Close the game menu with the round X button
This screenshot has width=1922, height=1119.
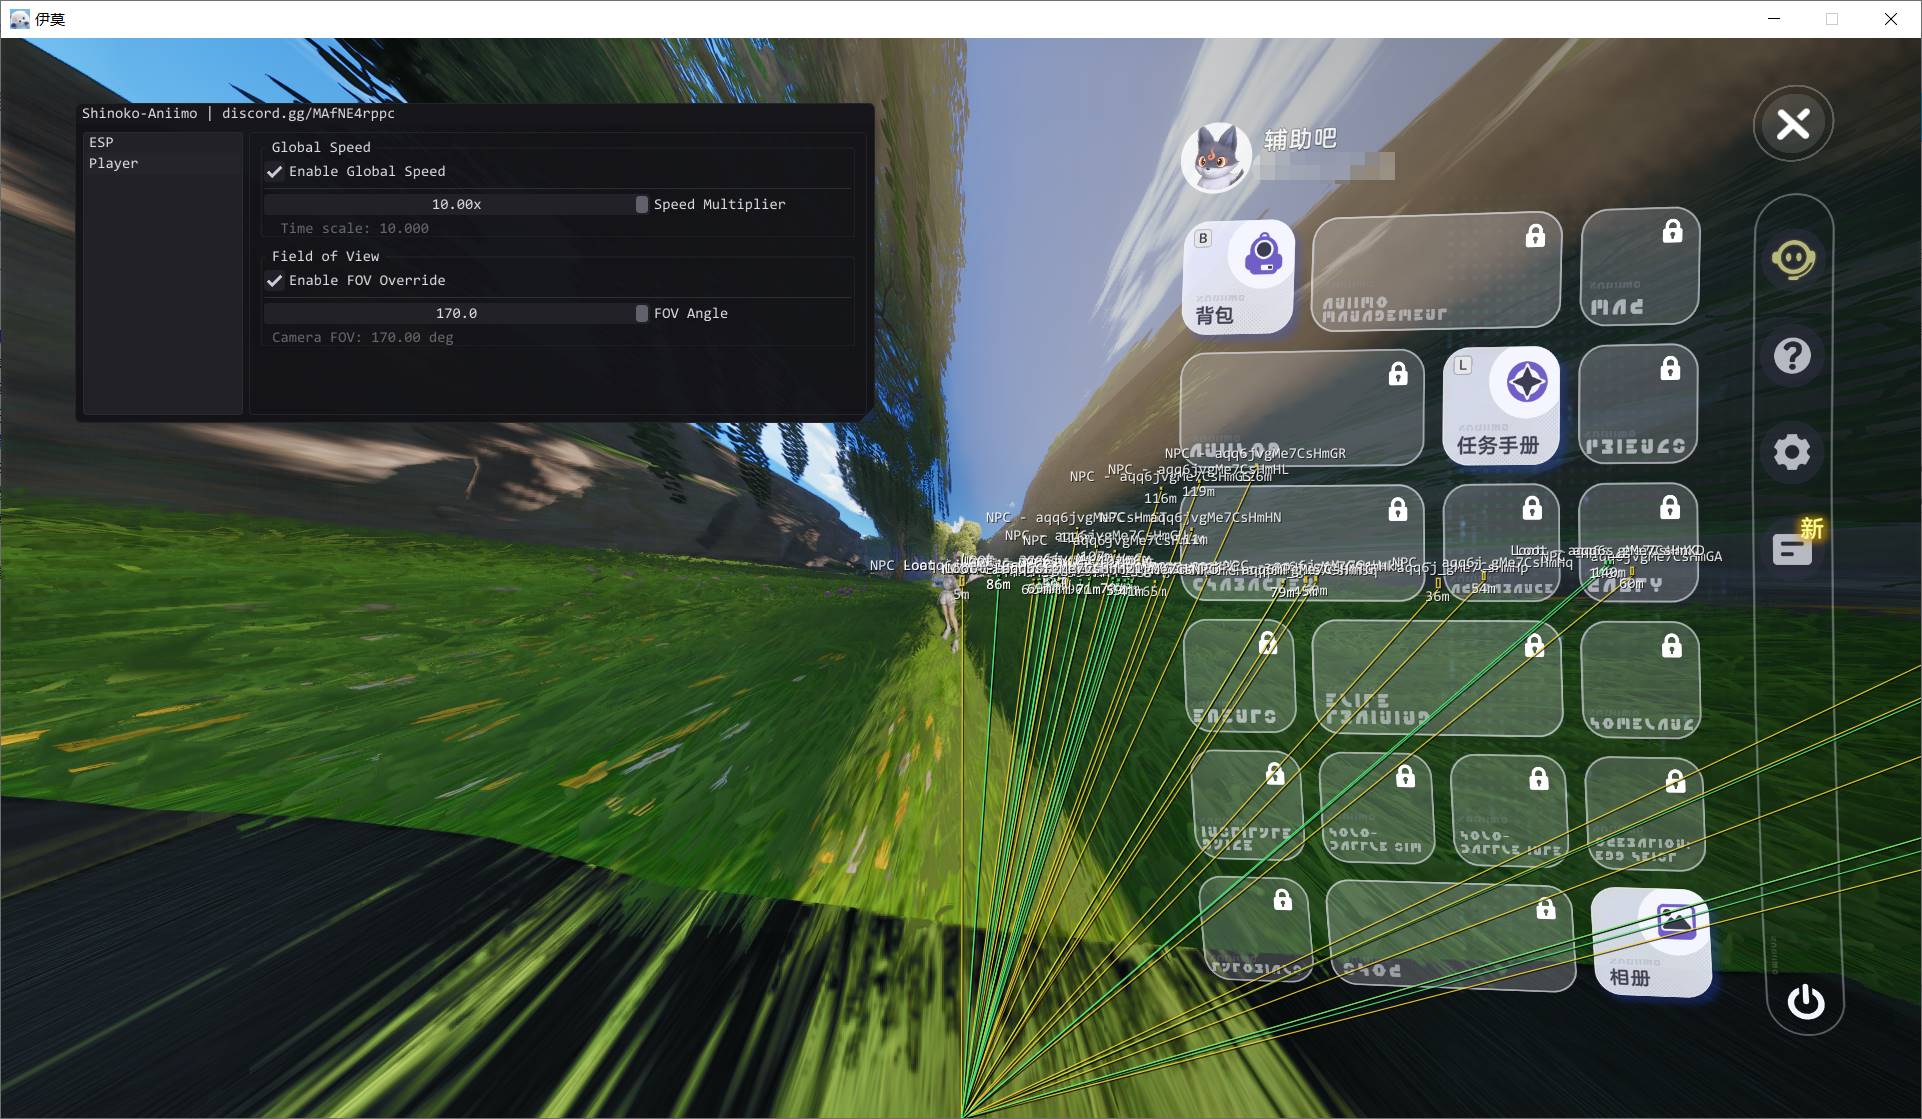[1793, 123]
